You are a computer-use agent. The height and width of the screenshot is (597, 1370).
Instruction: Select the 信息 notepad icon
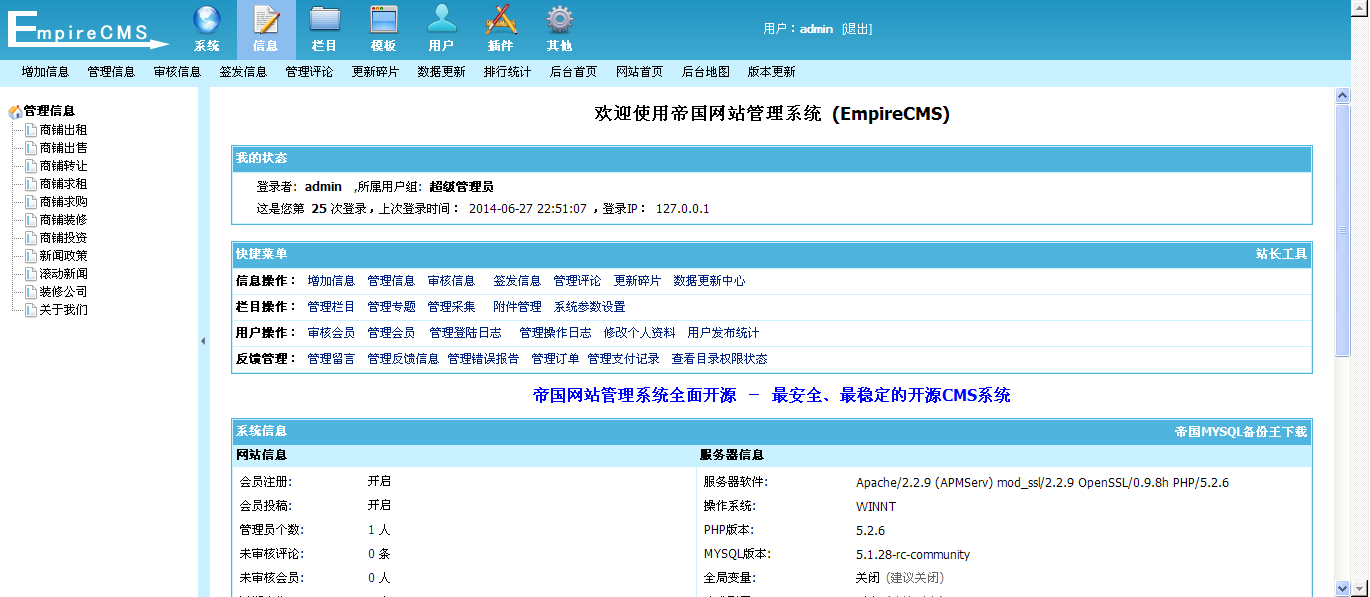(266, 20)
